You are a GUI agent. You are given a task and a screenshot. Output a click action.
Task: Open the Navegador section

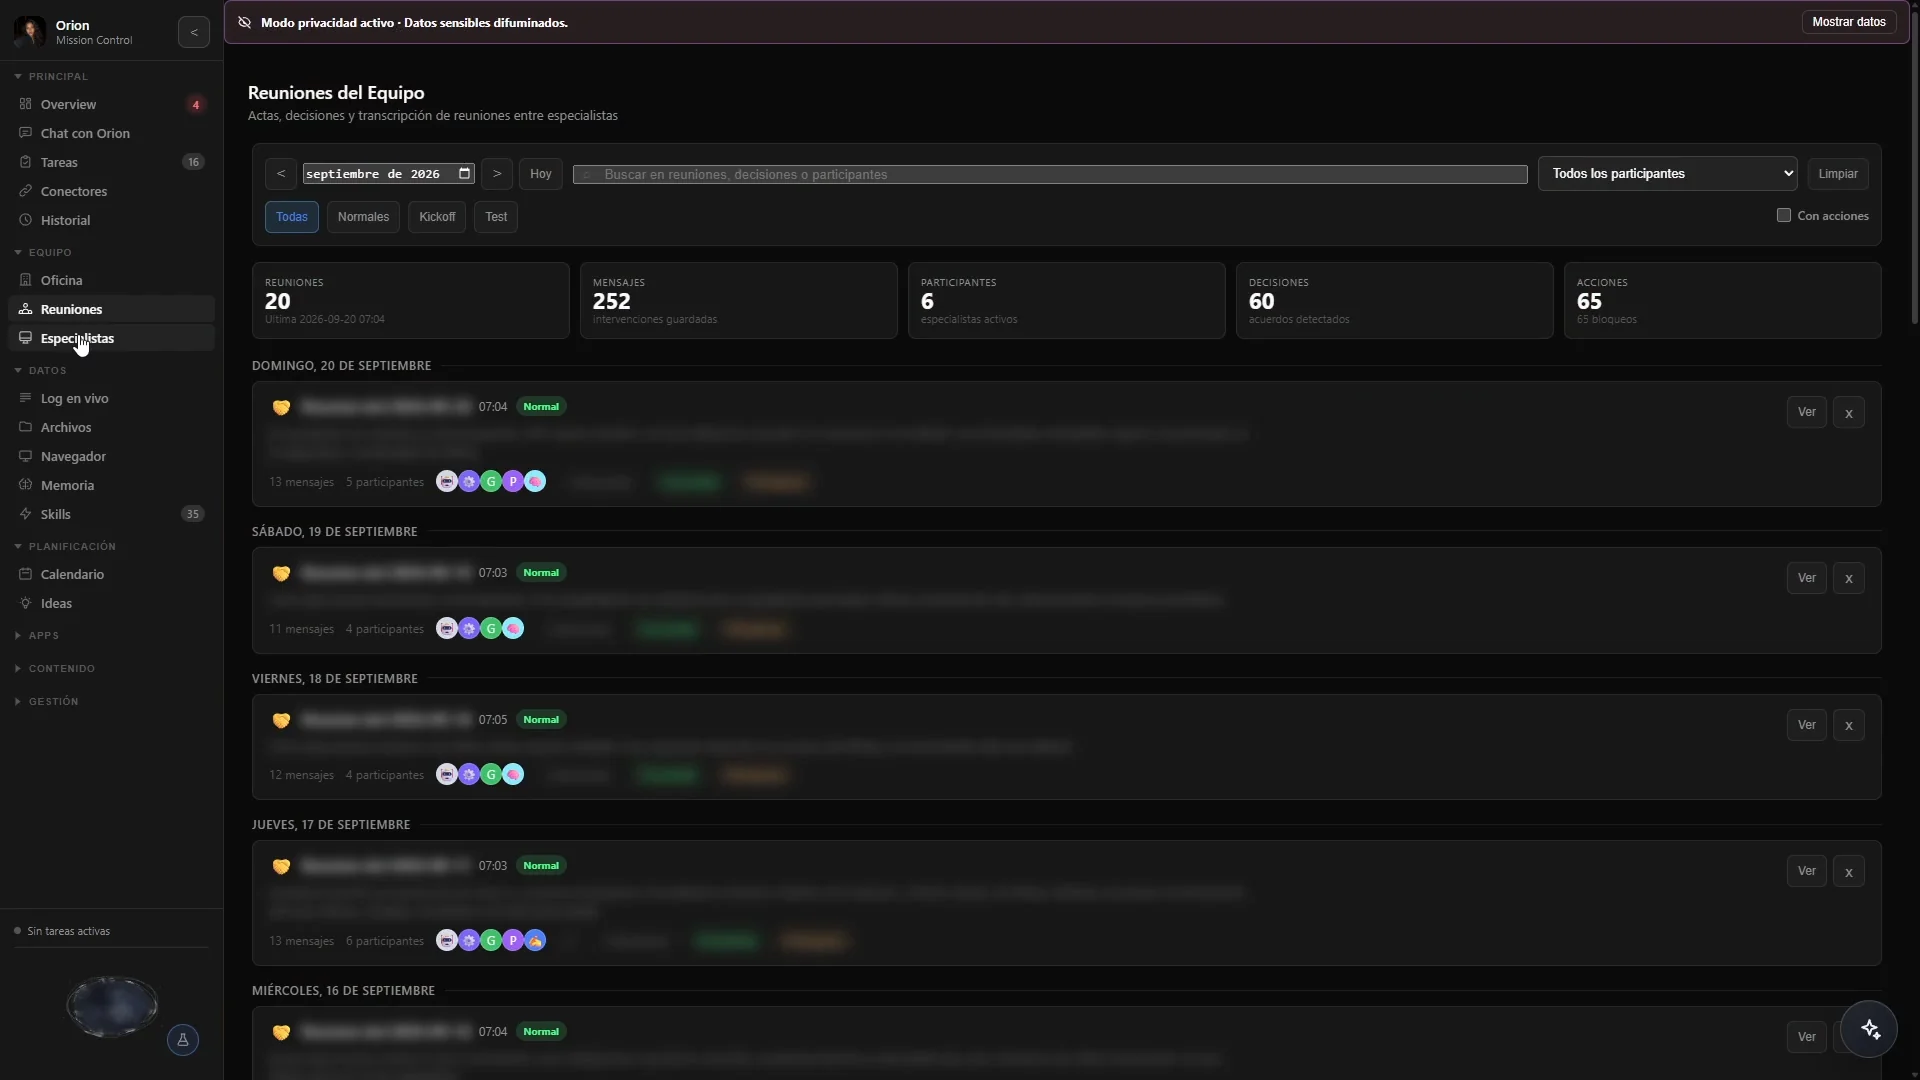(x=111, y=456)
